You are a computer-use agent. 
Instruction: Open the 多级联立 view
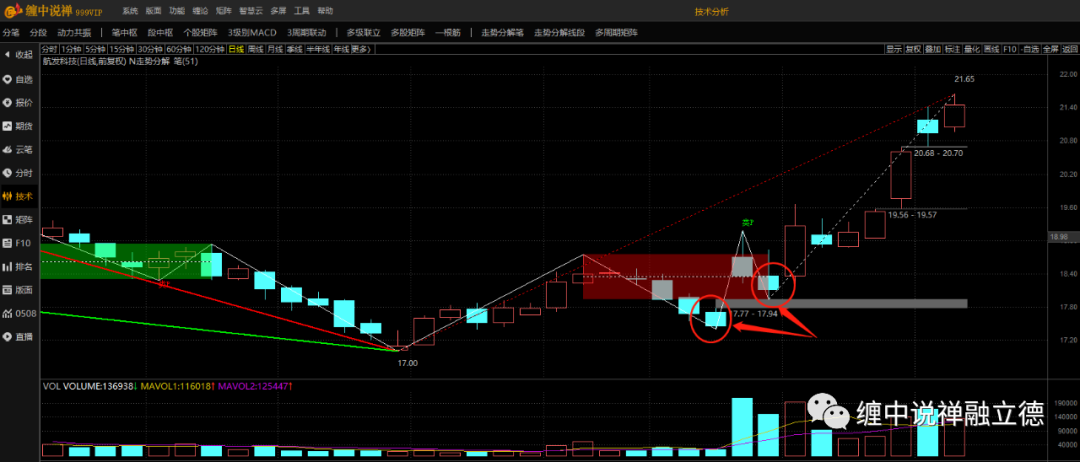coord(364,32)
